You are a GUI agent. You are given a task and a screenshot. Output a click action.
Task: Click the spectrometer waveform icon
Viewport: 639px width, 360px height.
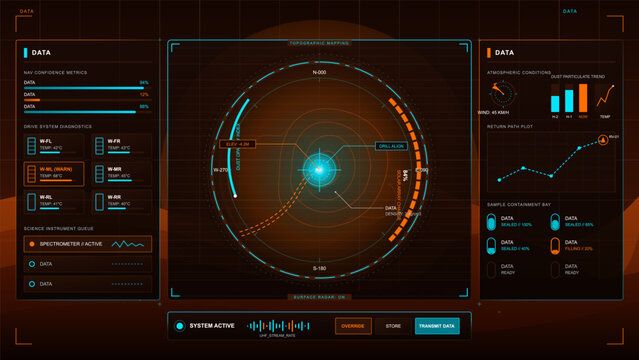coord(128,244)
